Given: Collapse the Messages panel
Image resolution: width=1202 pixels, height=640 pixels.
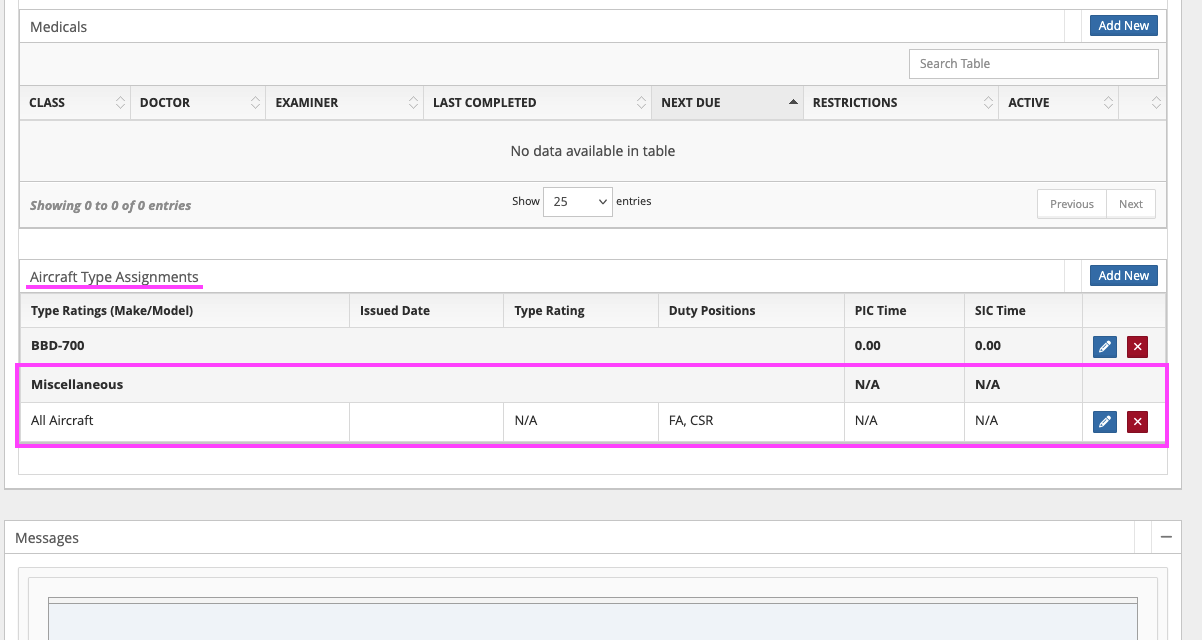Looking at the screenshot, I should coord(1166,537).
